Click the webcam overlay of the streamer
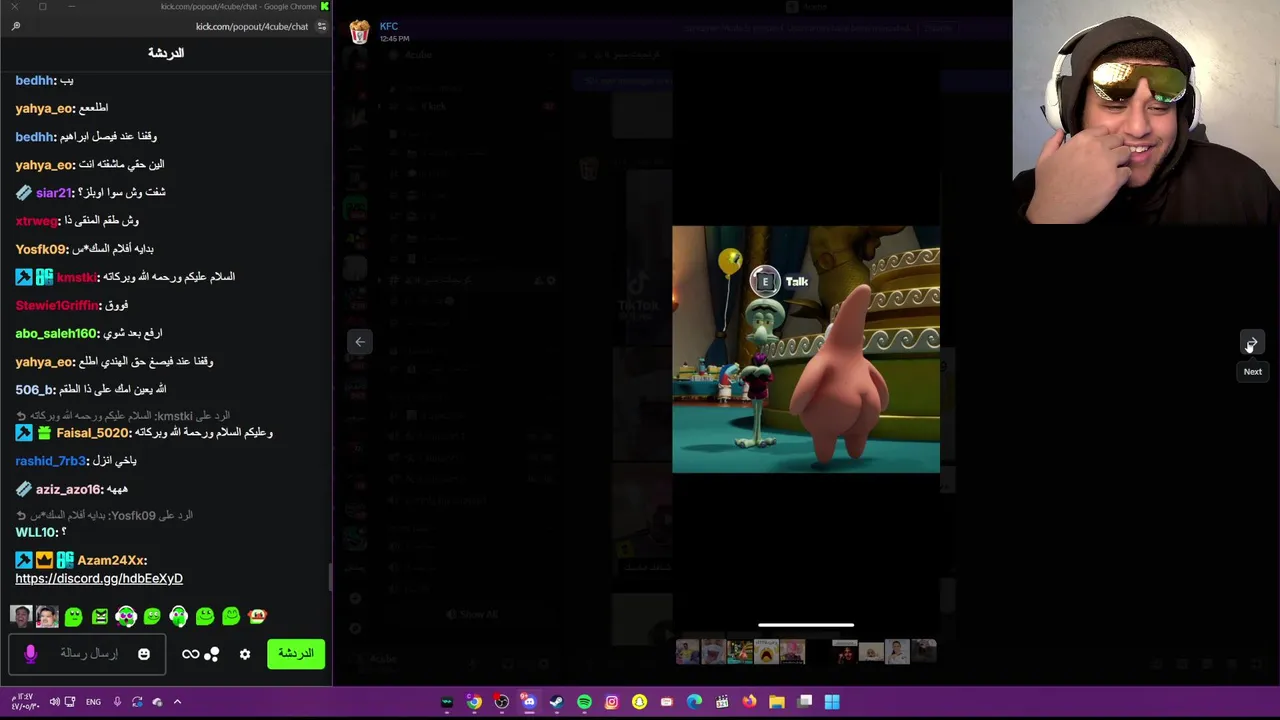The height and width of the screenshot is (720, 1280). coord(1146,112)
